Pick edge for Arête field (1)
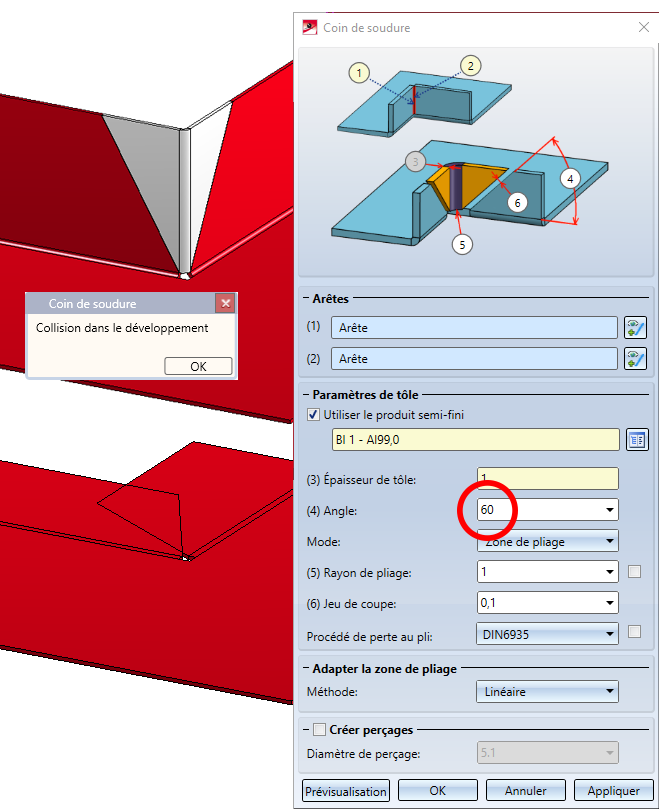The image size is (659, 809). pyautogui.click(x=635, y=328)
